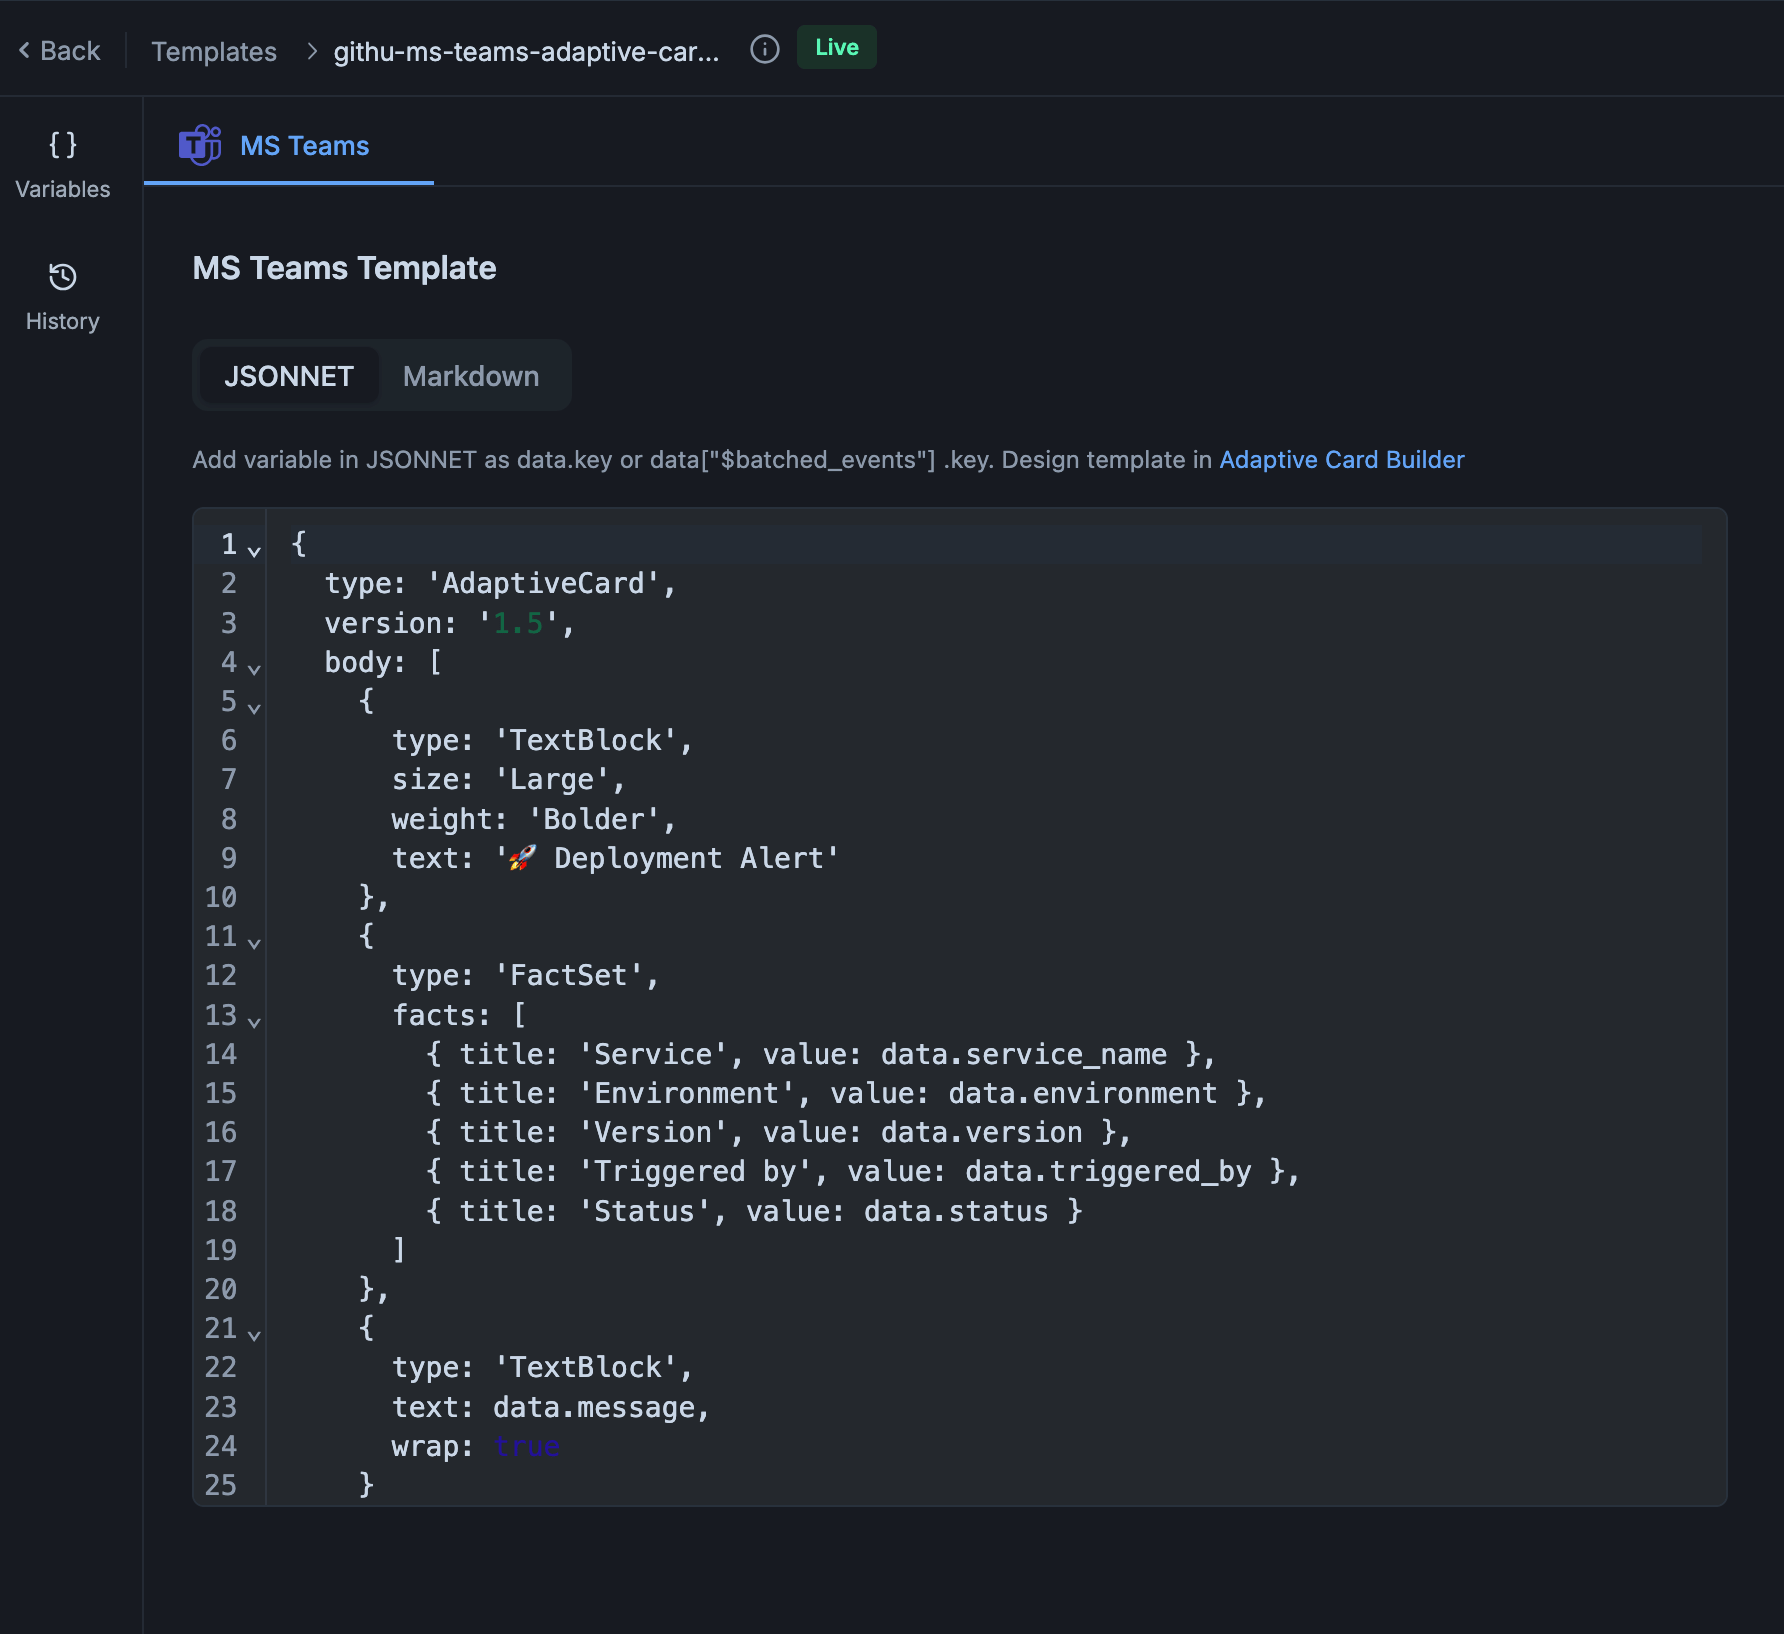Go back using the Back arrow
Image resolution: width=1784 pixels, height=1634 pixels.
coord(59,51)
